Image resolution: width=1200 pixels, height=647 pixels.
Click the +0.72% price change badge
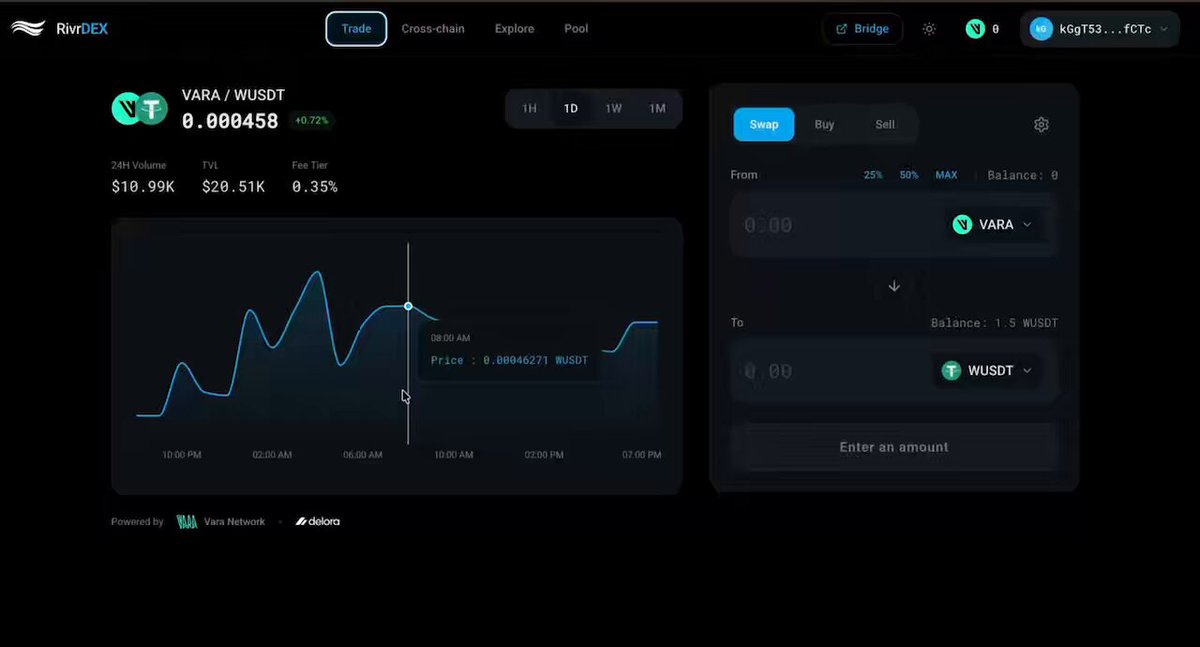[x=311, y=121]
